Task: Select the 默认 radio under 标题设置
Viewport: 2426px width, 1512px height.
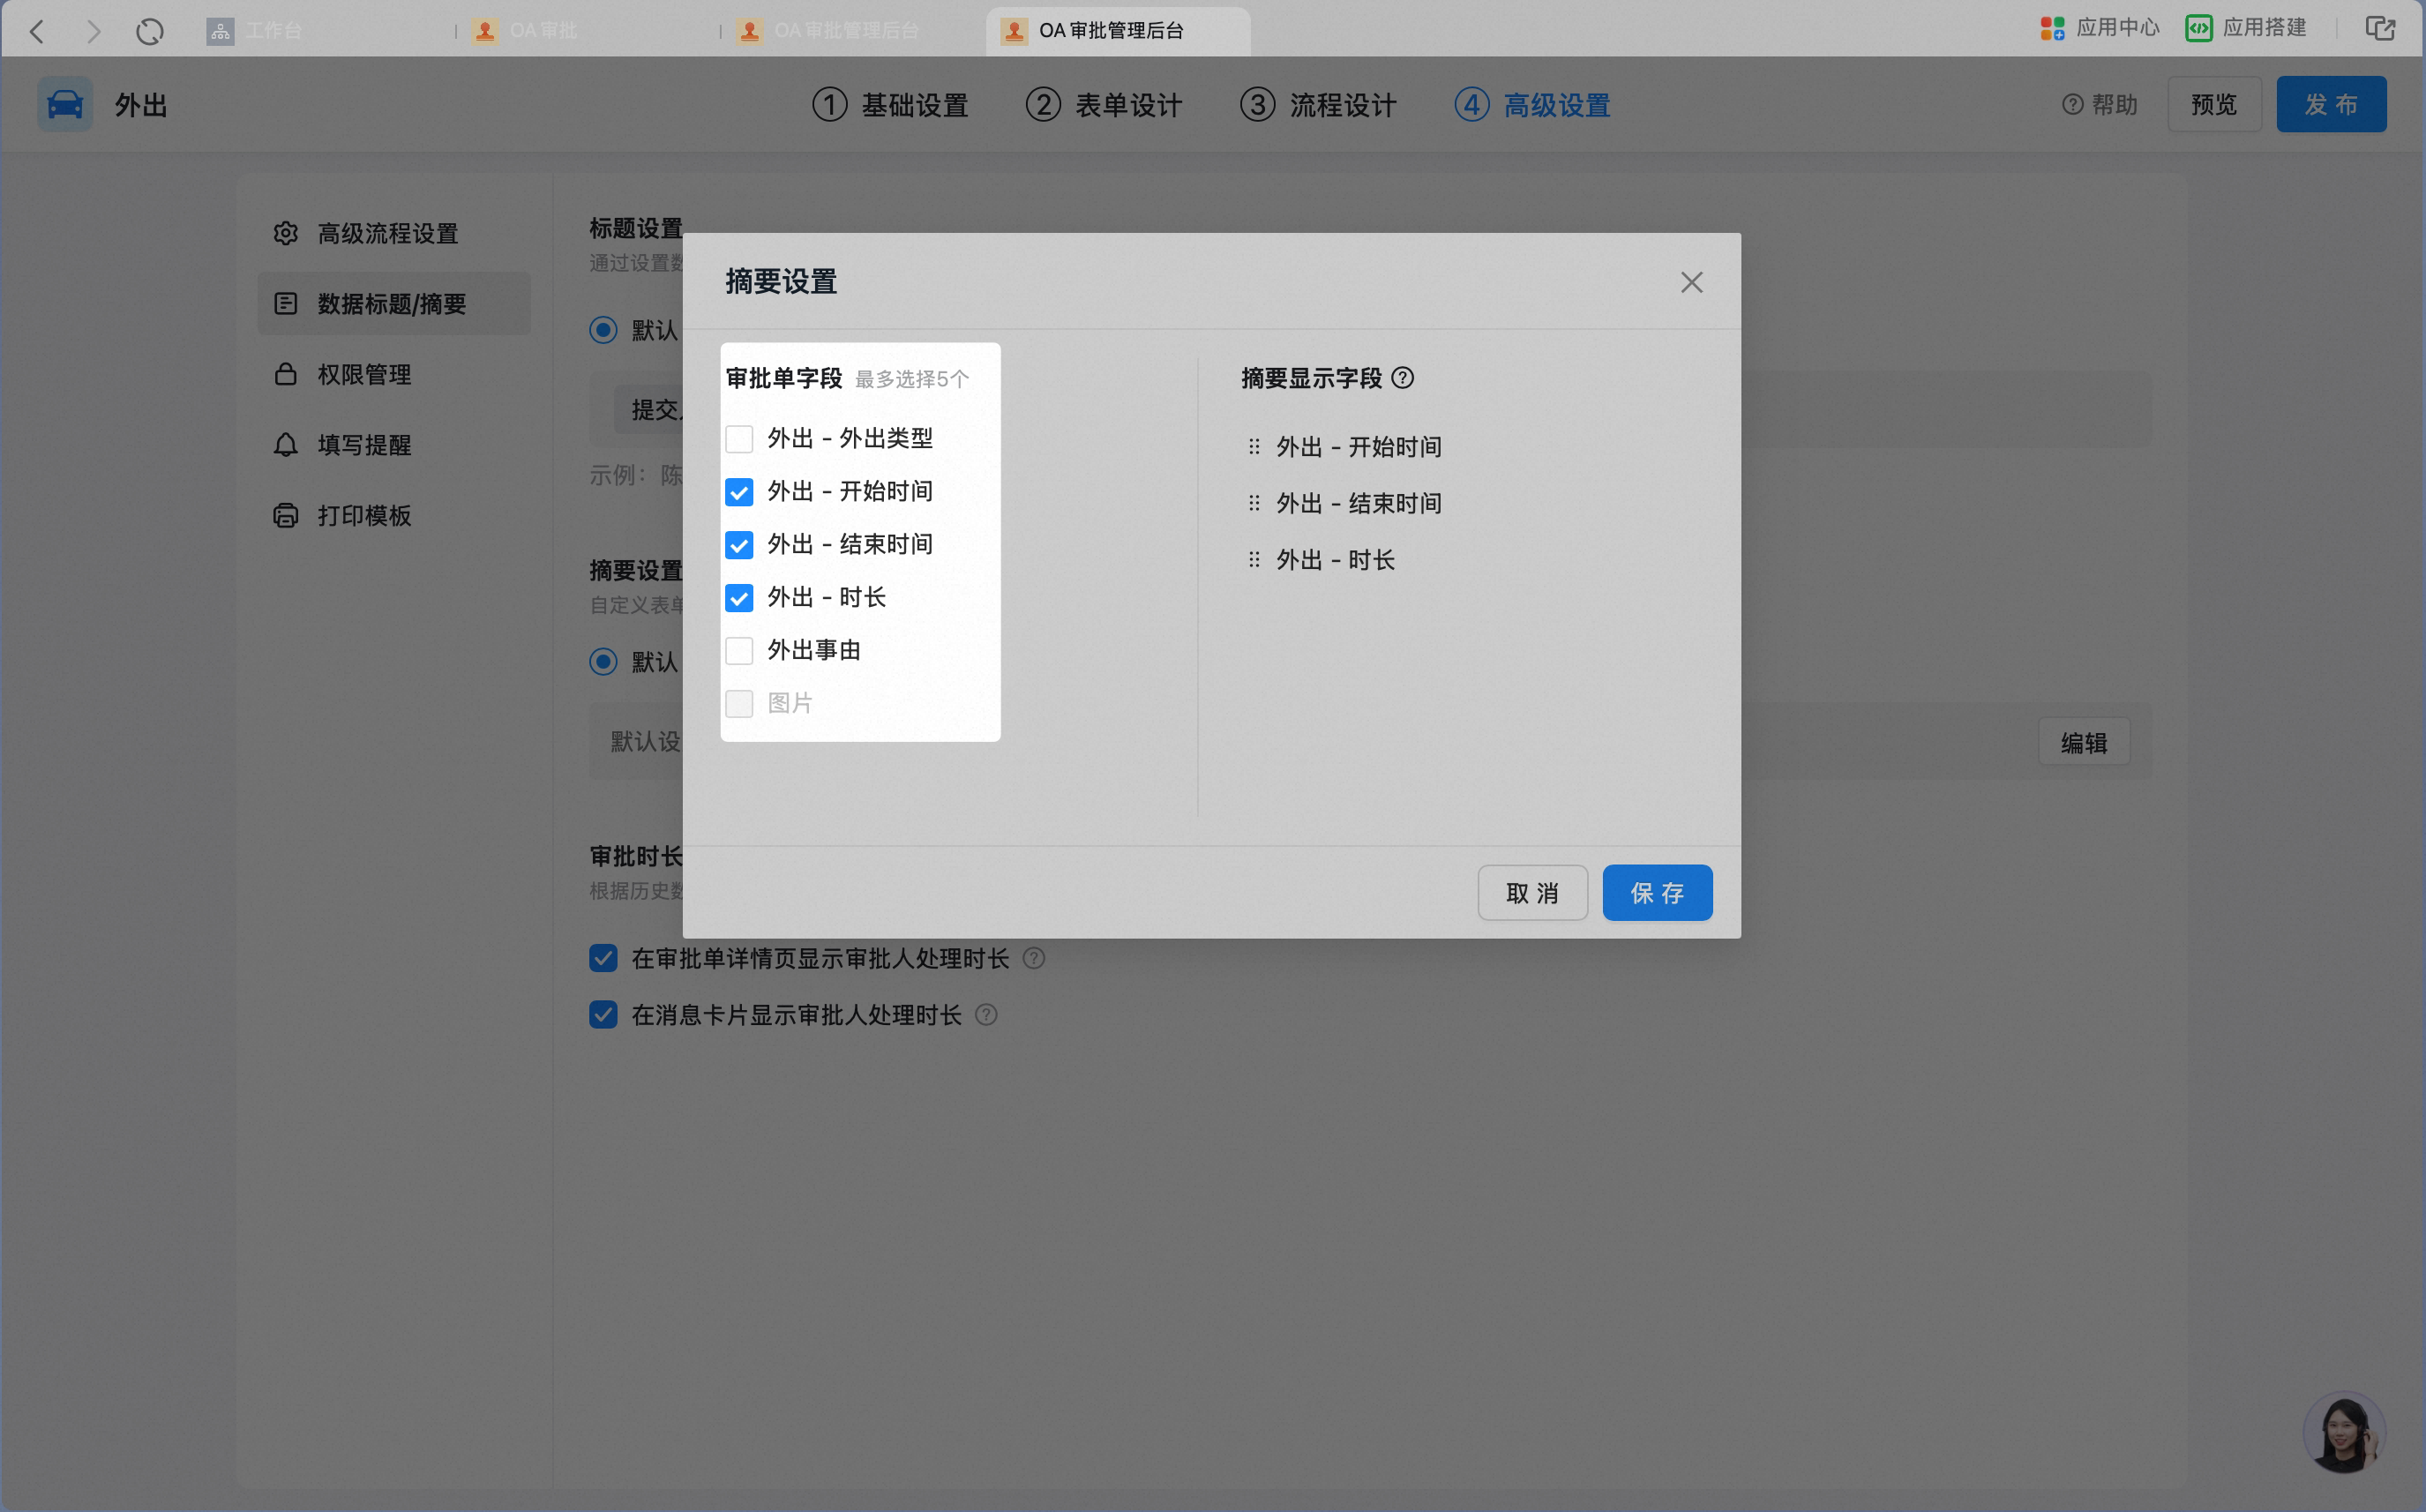Action: pos(603,330)
